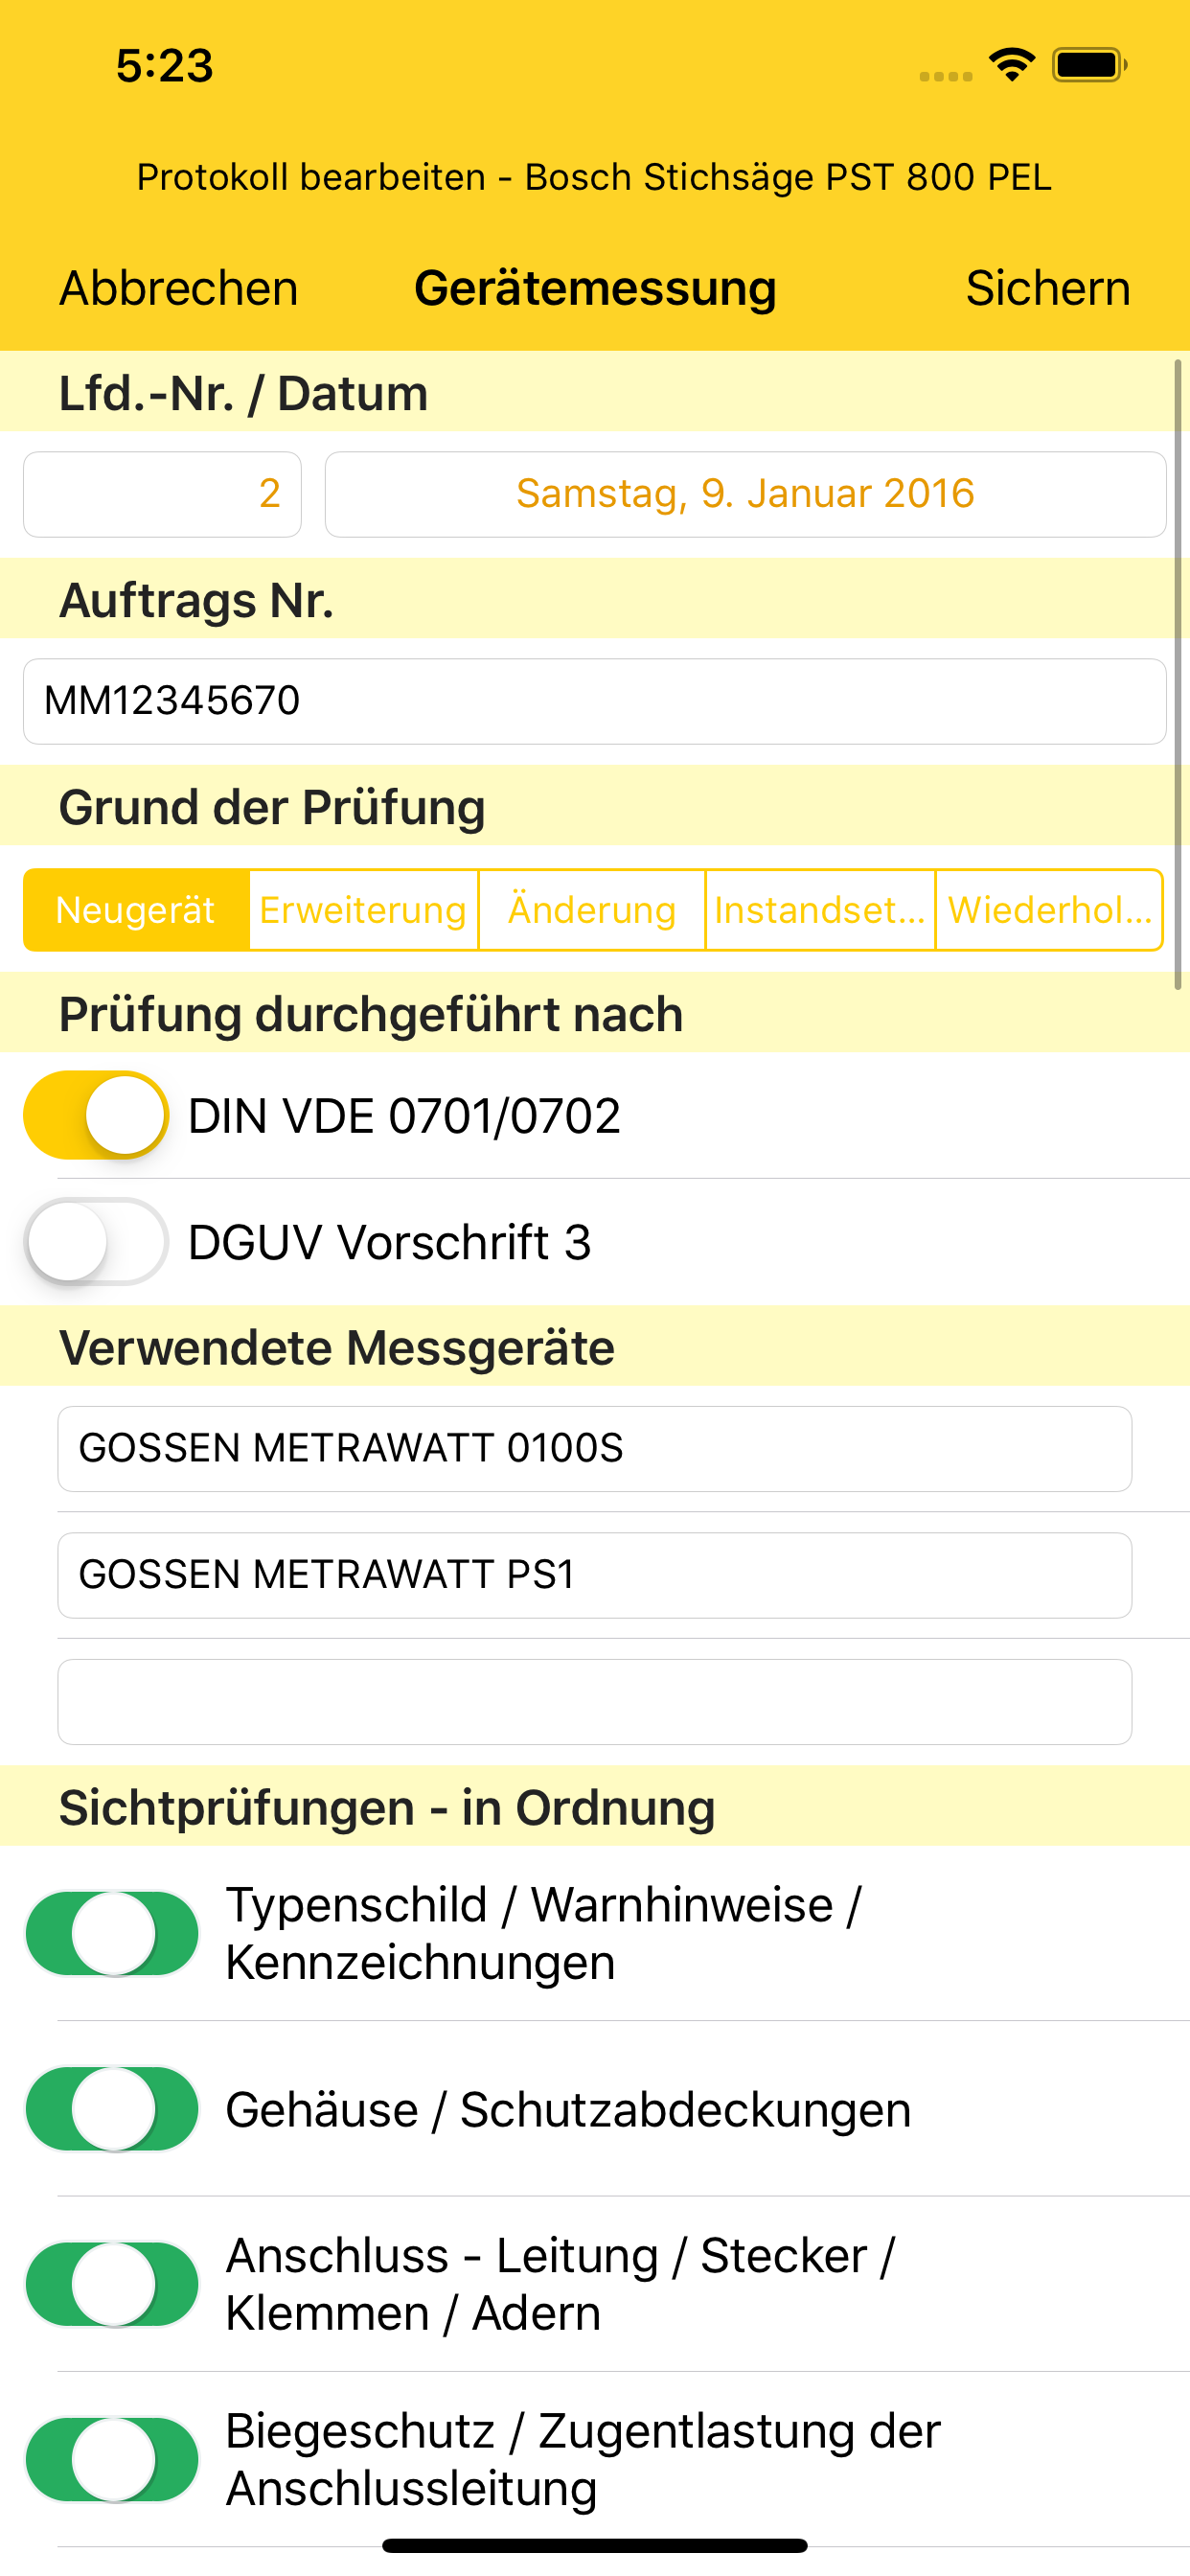Image resolution: width=1190 pixels, height=2576 pixels.
Task: Save the protocol with Sichern
Action: 1047,288
